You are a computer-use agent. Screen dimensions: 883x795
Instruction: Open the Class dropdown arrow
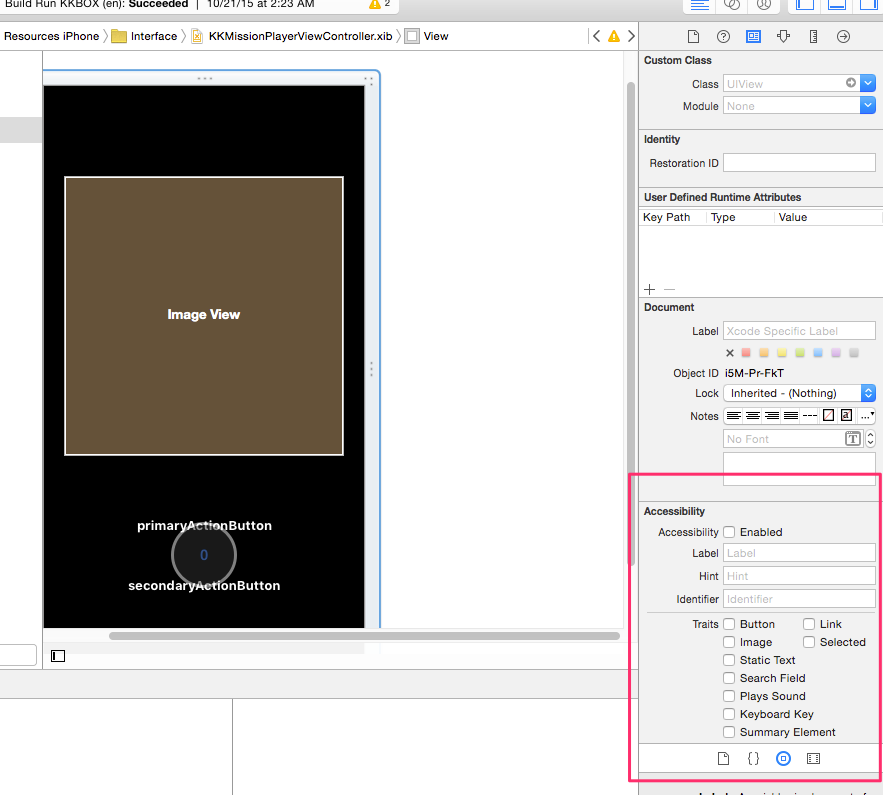[867, 84]
